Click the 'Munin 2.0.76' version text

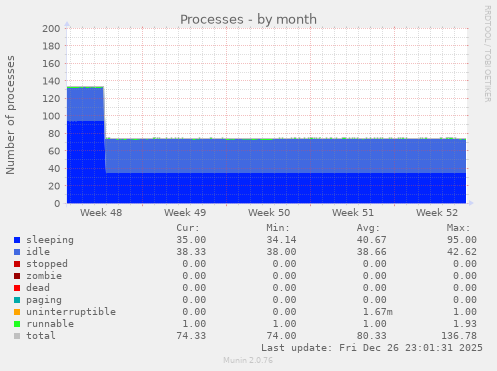248,360
